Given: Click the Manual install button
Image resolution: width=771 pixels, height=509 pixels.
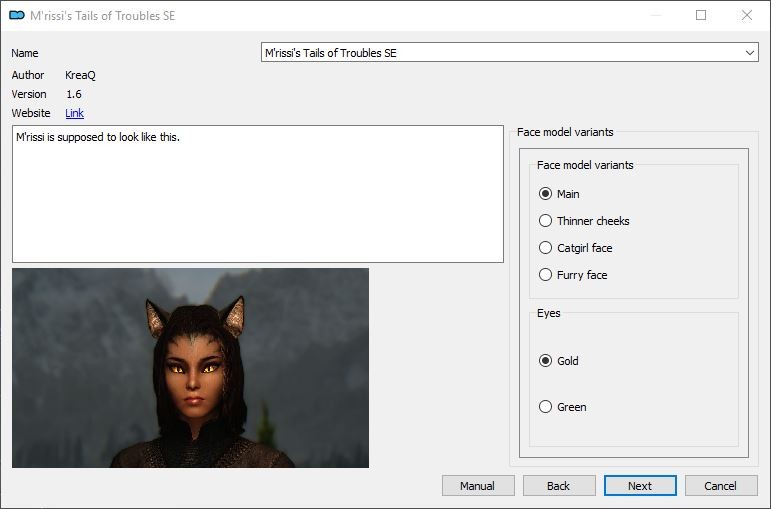Looking at the screenshot, I should coord(478,486).
